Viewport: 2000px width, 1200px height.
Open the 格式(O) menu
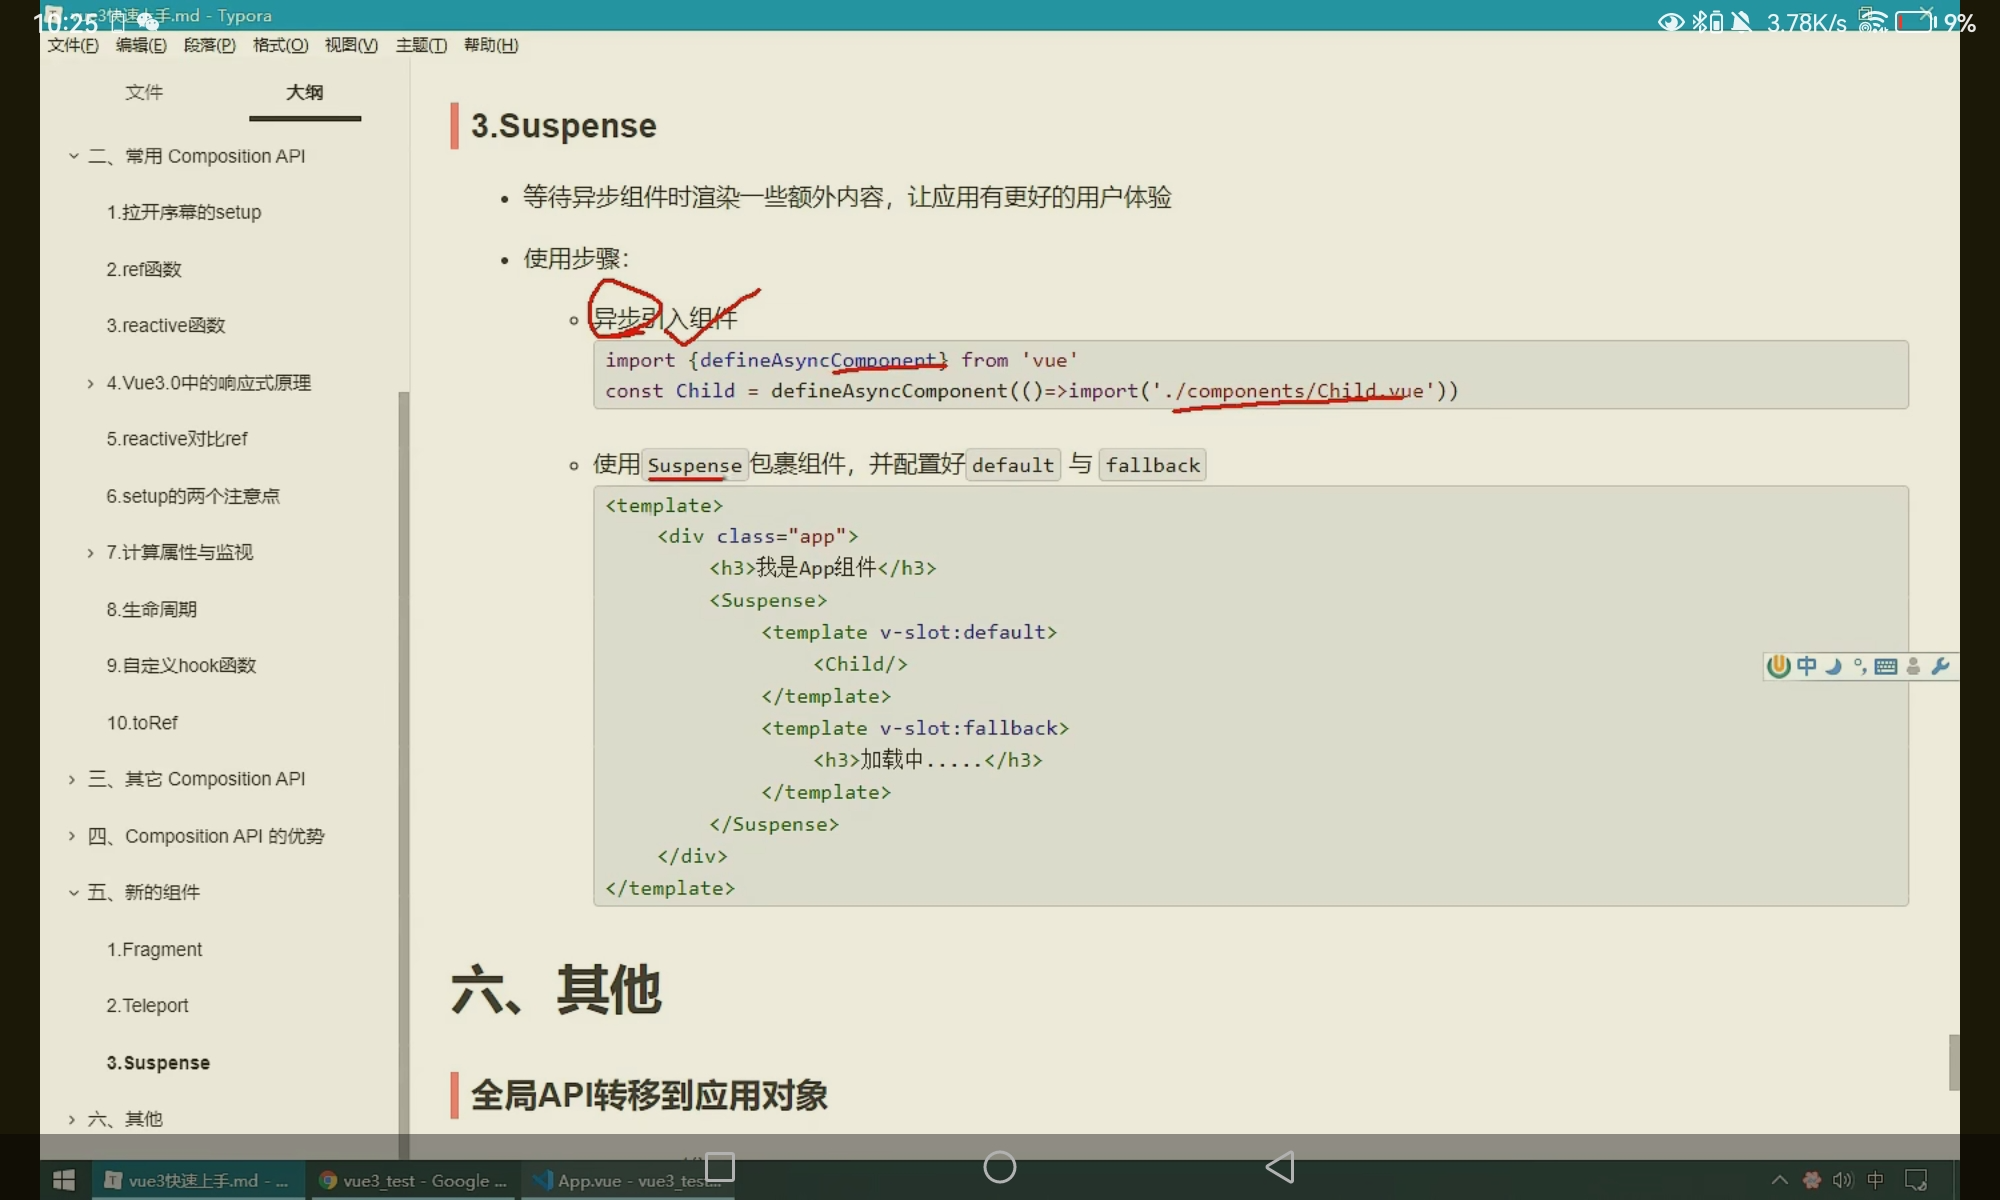point(280,45)
